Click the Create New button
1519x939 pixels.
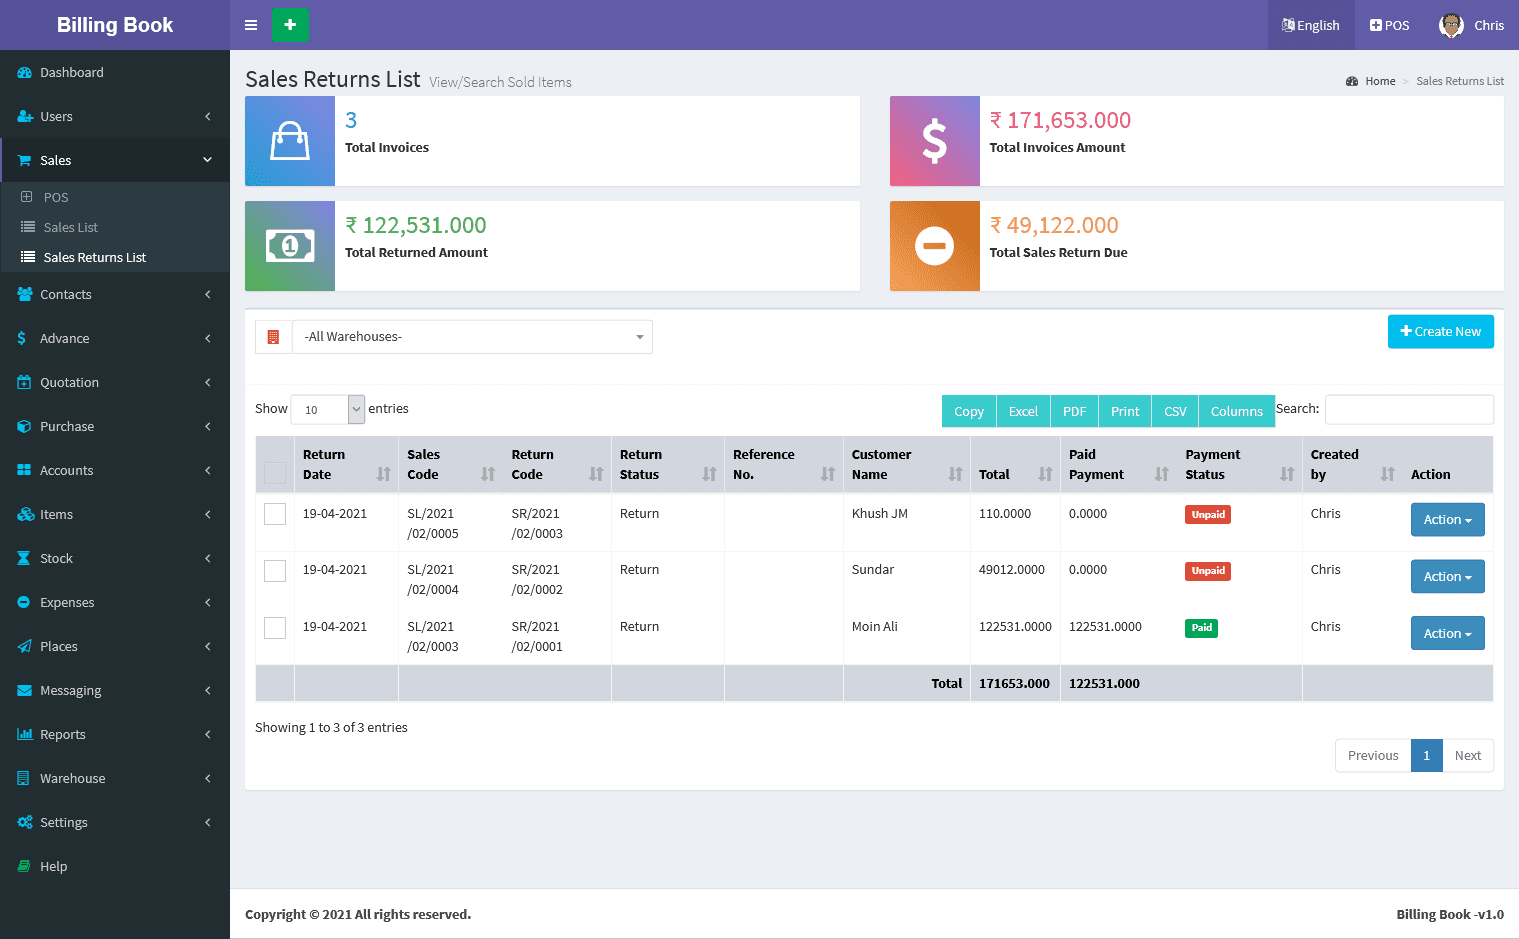[1440, 332]
